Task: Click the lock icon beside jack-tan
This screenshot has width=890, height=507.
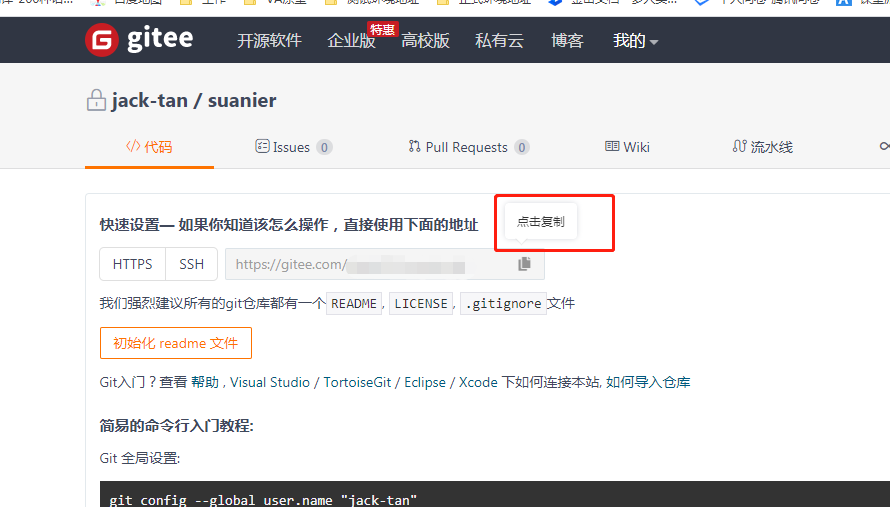Action: 96,100
